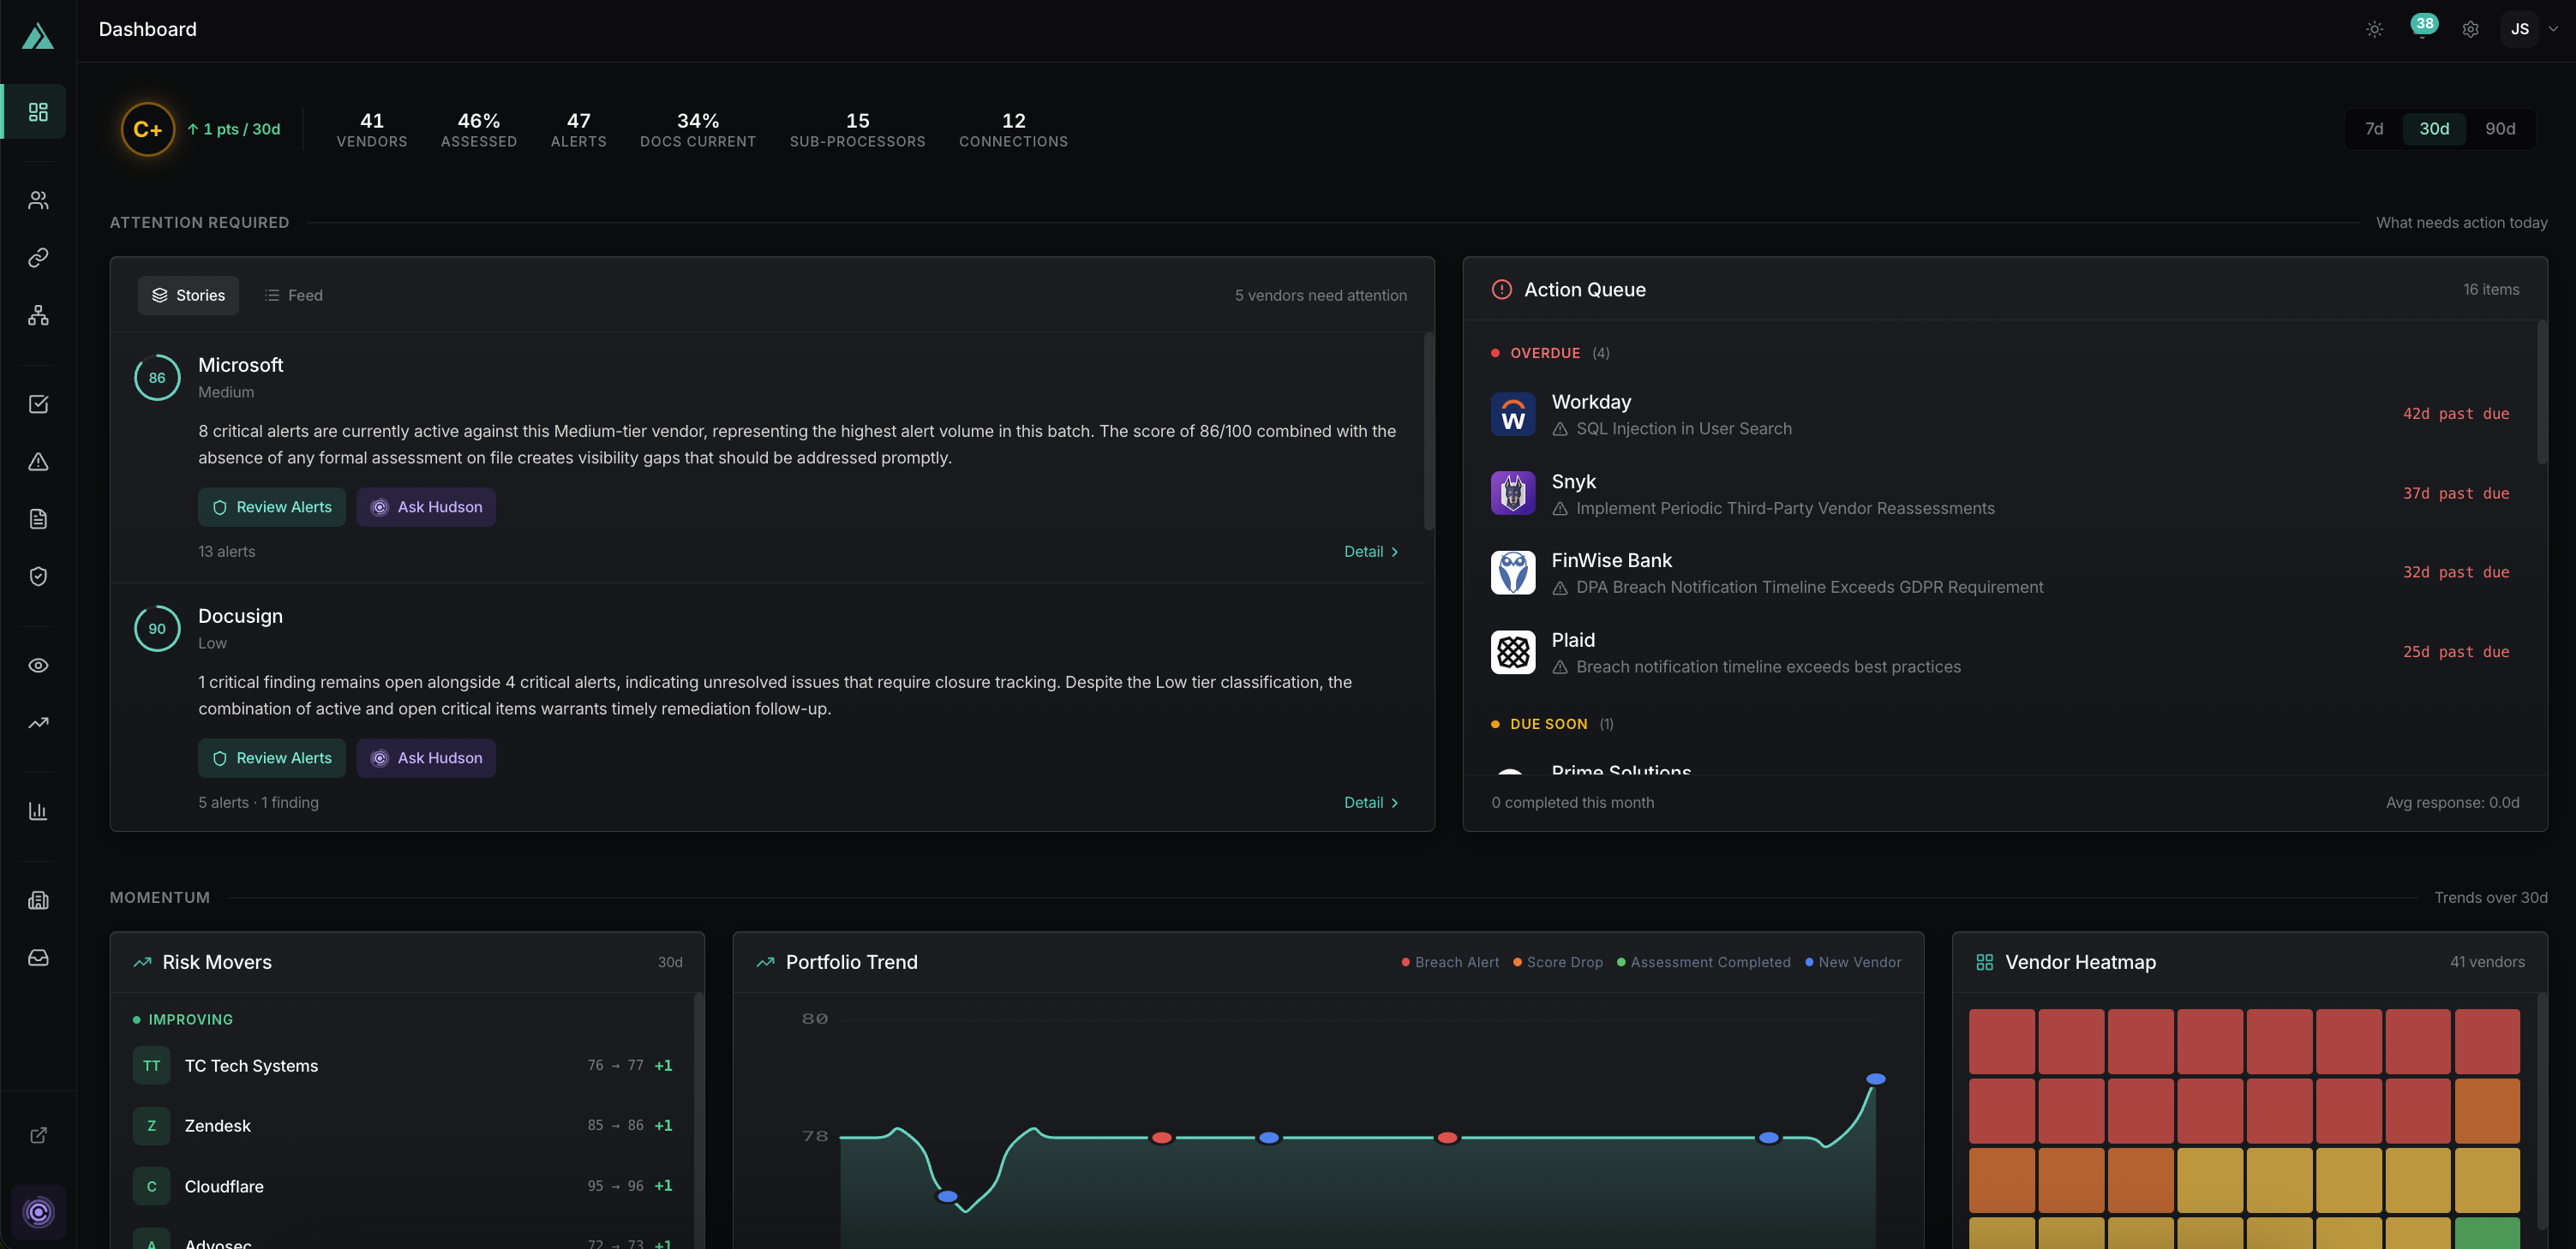Launch the Hudson assistant icon at sidebar bottom
This screenshot has width=2576, height=1249.
[x=38, y=1212]
